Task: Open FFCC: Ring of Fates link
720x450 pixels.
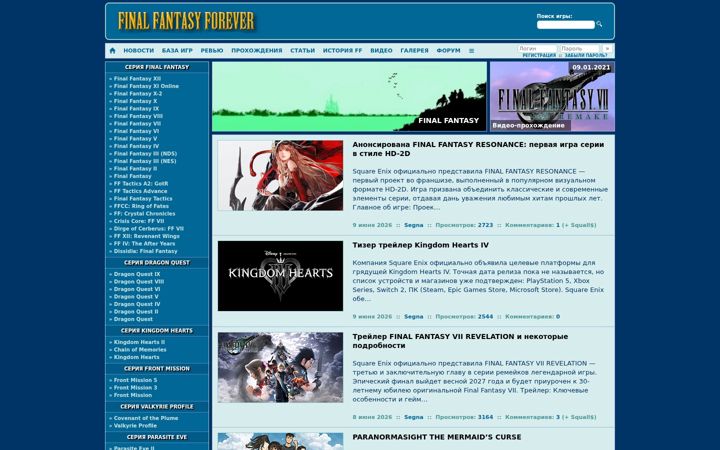Action: pyautogui.click(x=141, y=206)
